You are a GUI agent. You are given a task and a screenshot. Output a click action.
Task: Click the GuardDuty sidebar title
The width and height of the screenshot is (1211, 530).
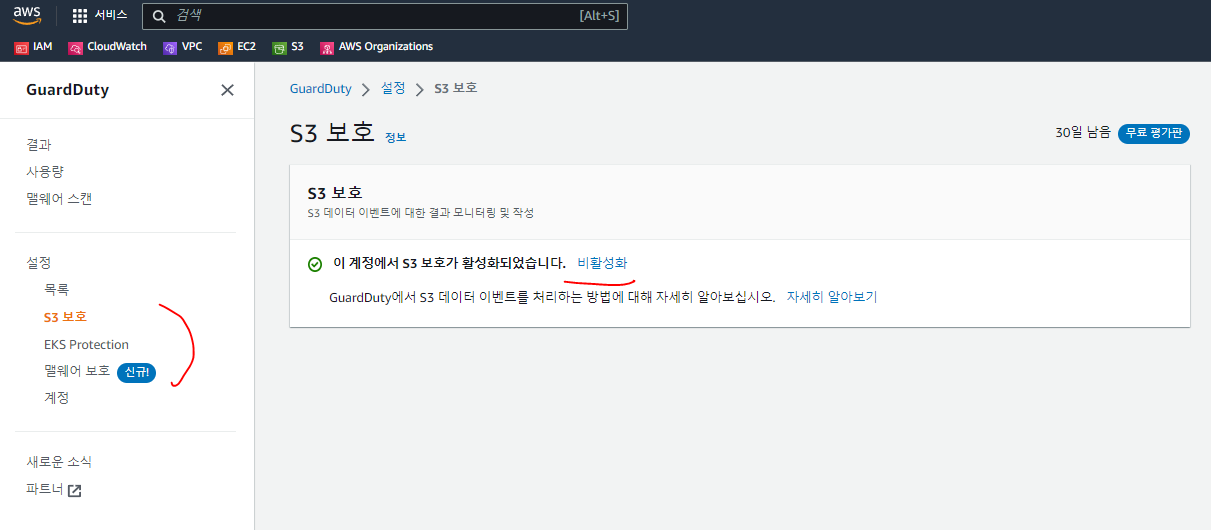click(x=68, y=90)
